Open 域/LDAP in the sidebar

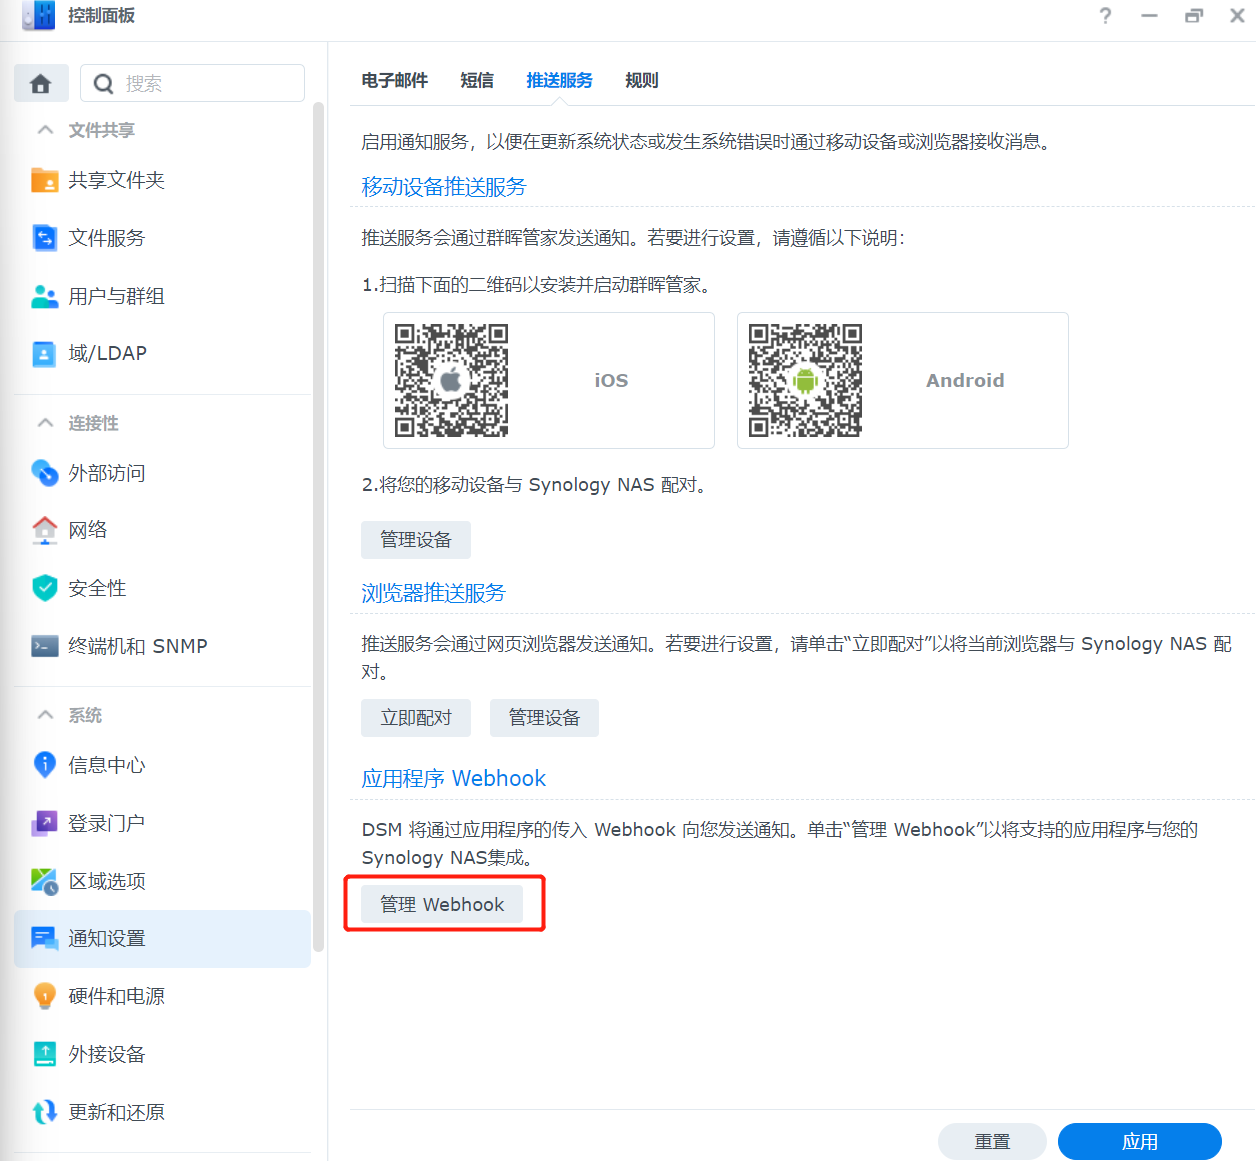coord(162,354)
